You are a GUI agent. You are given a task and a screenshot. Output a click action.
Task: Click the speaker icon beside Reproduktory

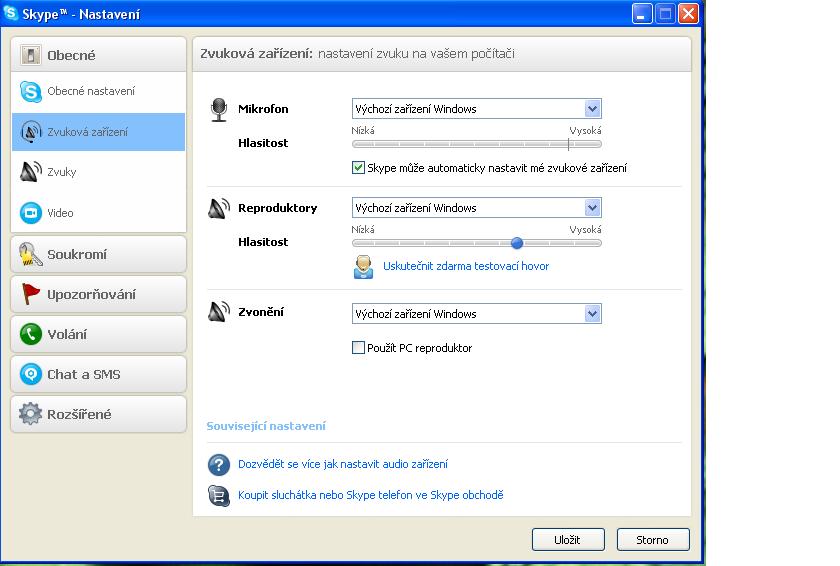219,208
